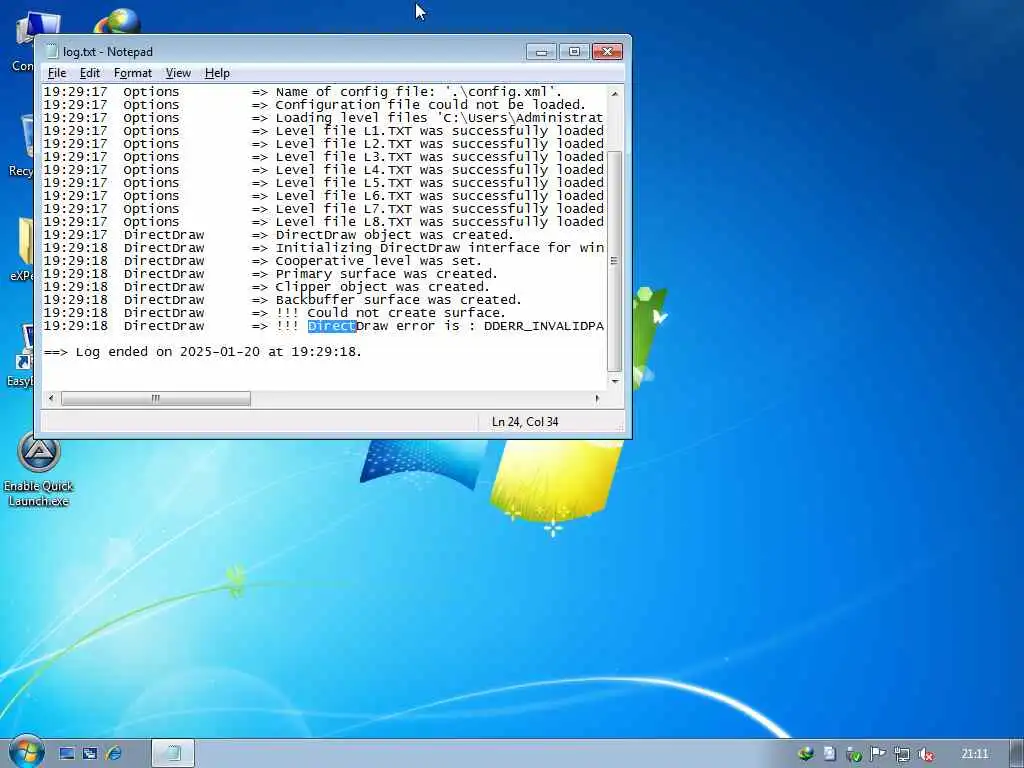
Task: Click the muted volume tray icon
Action: [925, 754]
